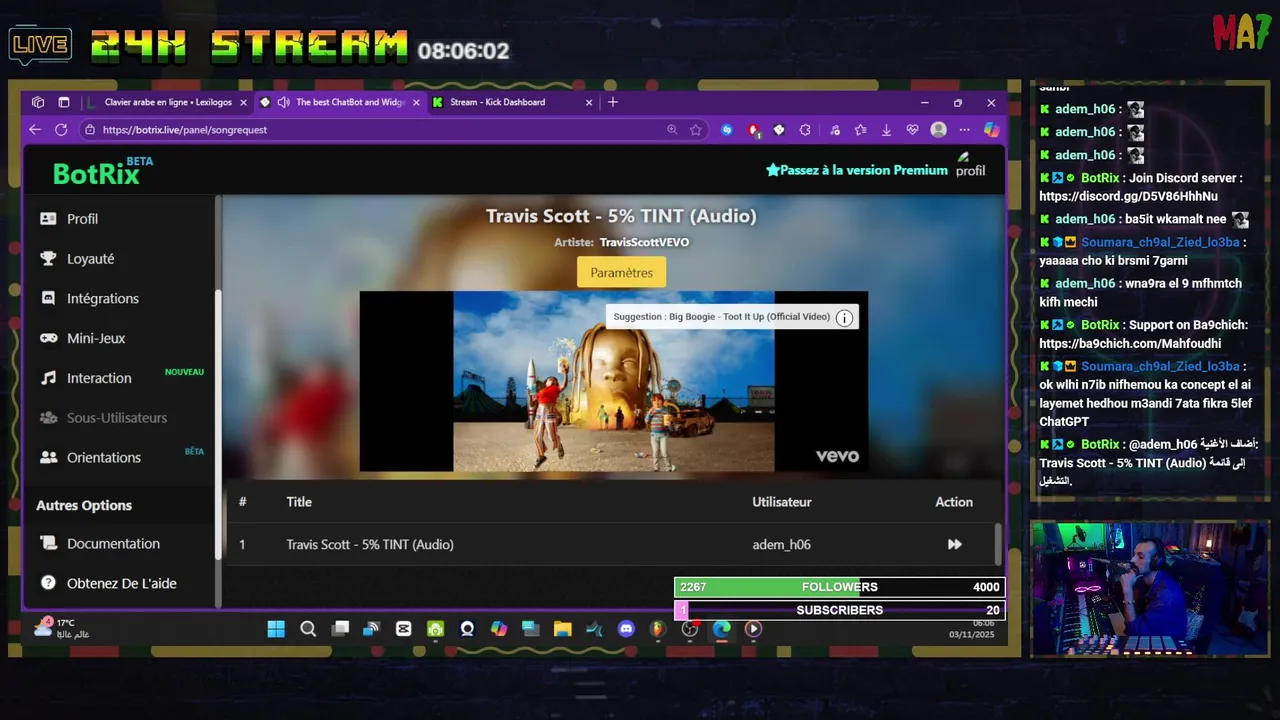1280x720 pixels.
Task: Click the Big Boogie suggestion card
Action: (731, 317)
